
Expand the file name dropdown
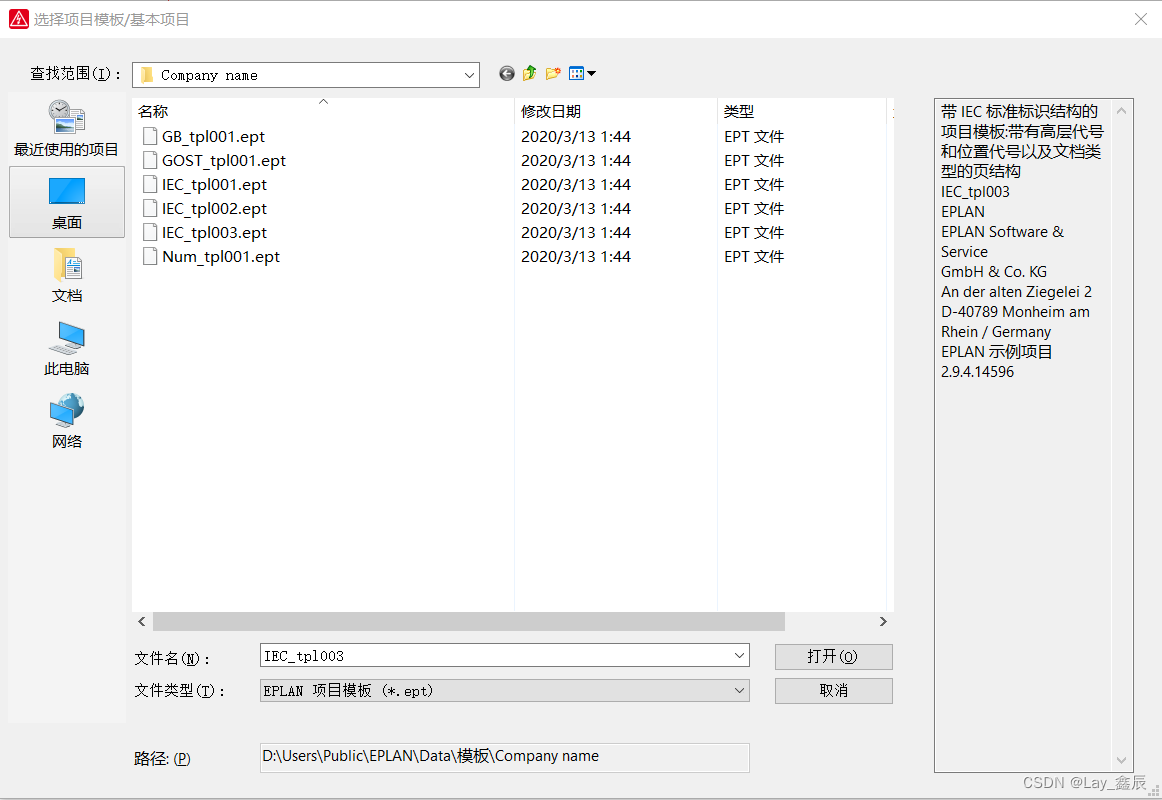pos(739,656)
